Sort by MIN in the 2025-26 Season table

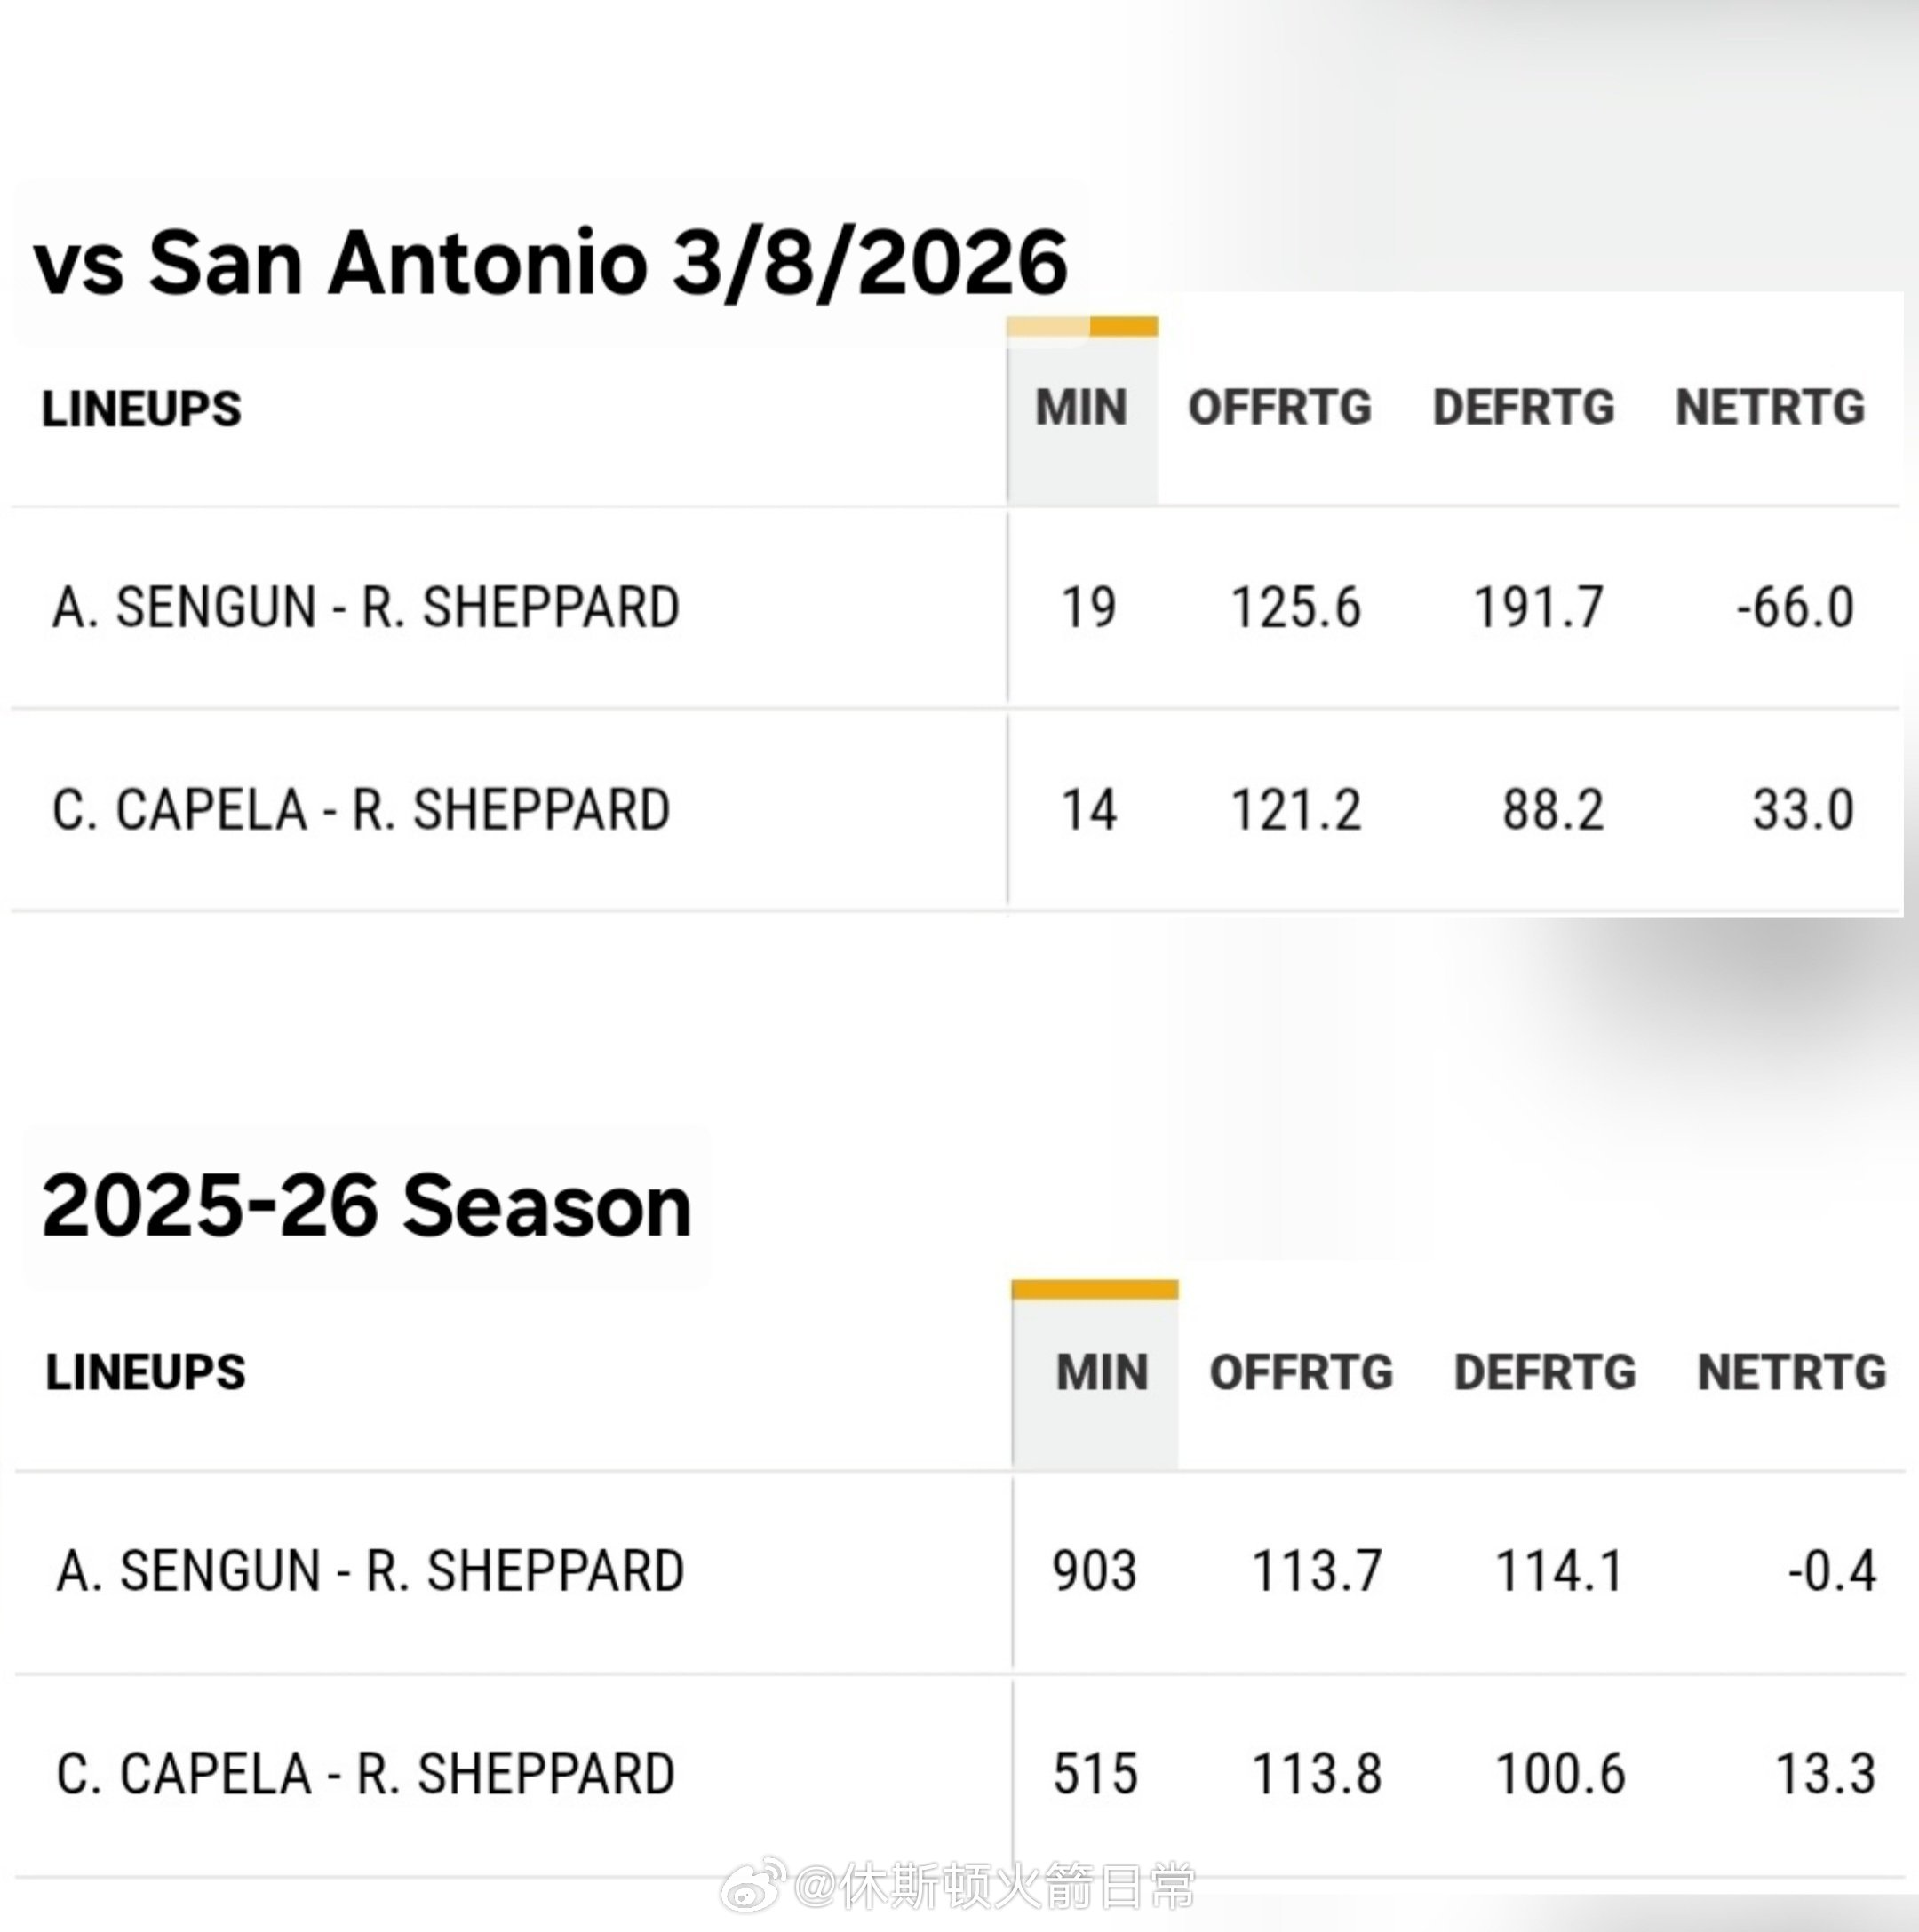(1101, 1372)
